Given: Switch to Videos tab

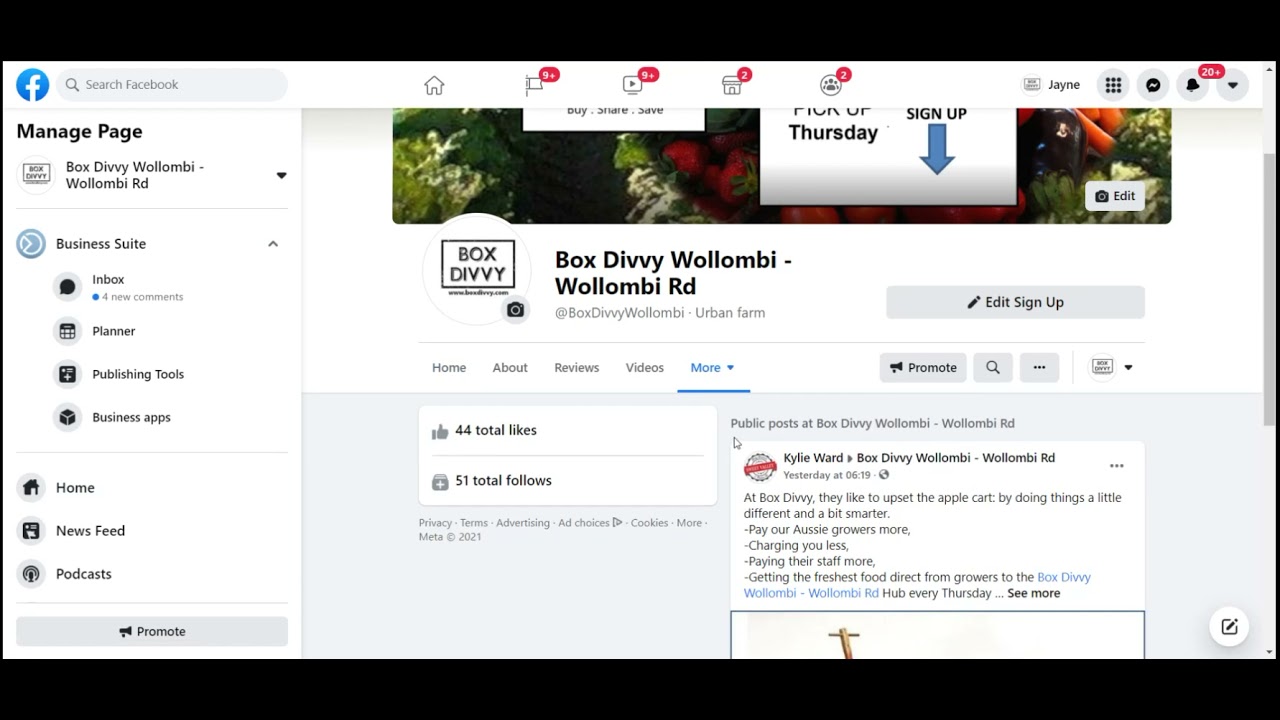Looking at the screenshot, I should (645, 368).
